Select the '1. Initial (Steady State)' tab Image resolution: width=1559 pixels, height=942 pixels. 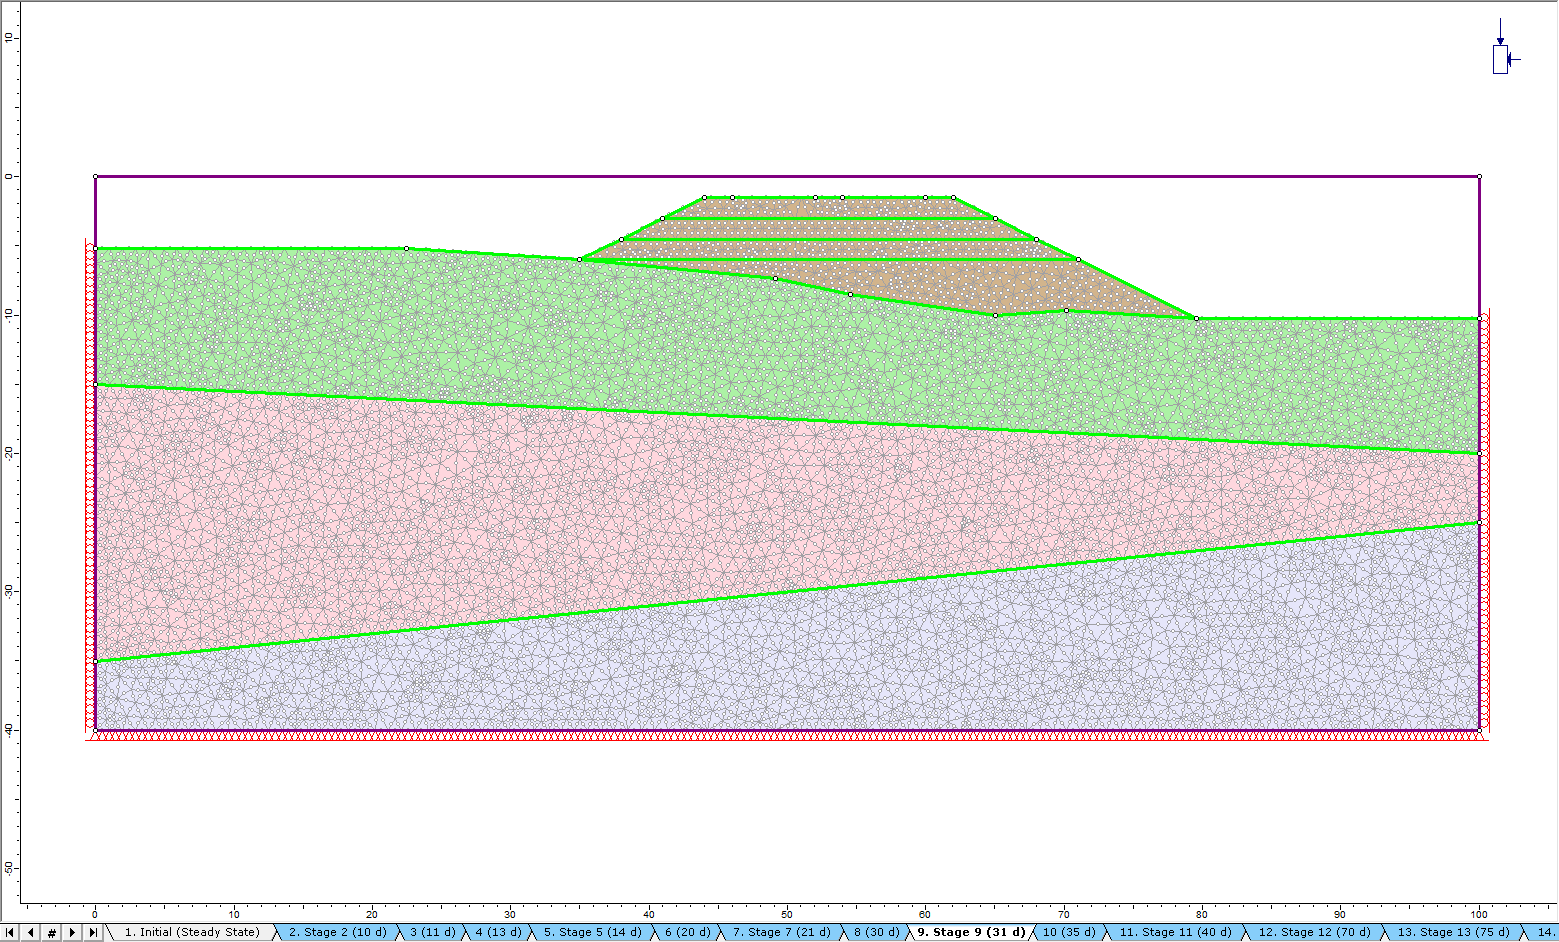tap(191, 932)
